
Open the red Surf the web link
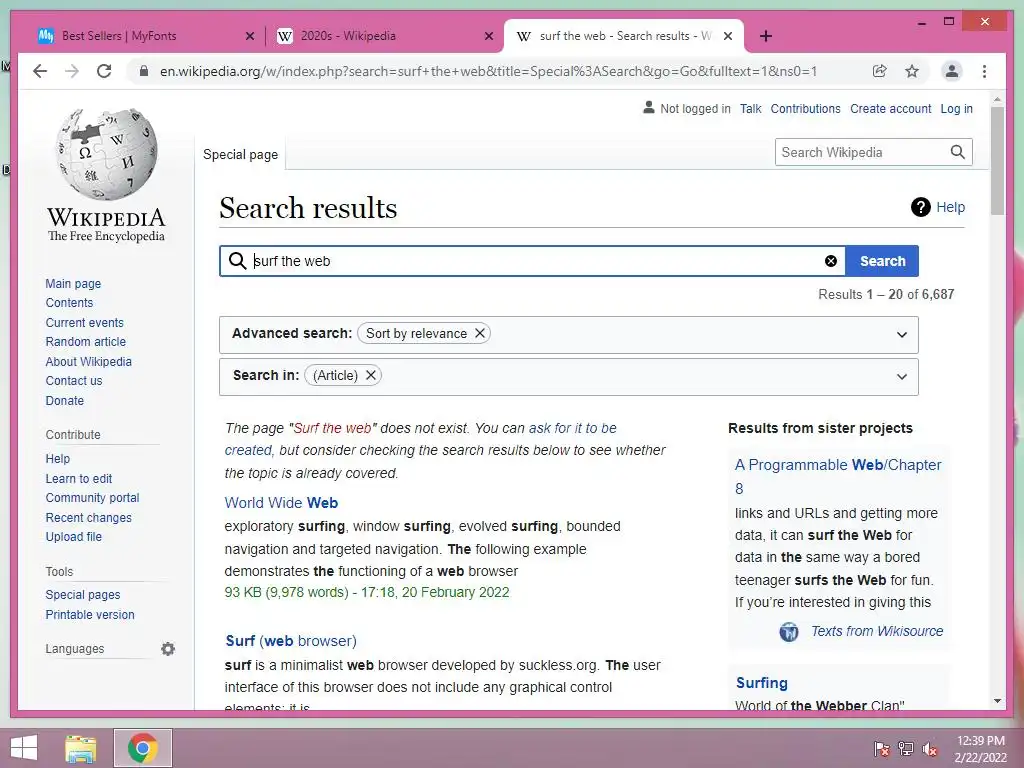(x=332, y=428)
